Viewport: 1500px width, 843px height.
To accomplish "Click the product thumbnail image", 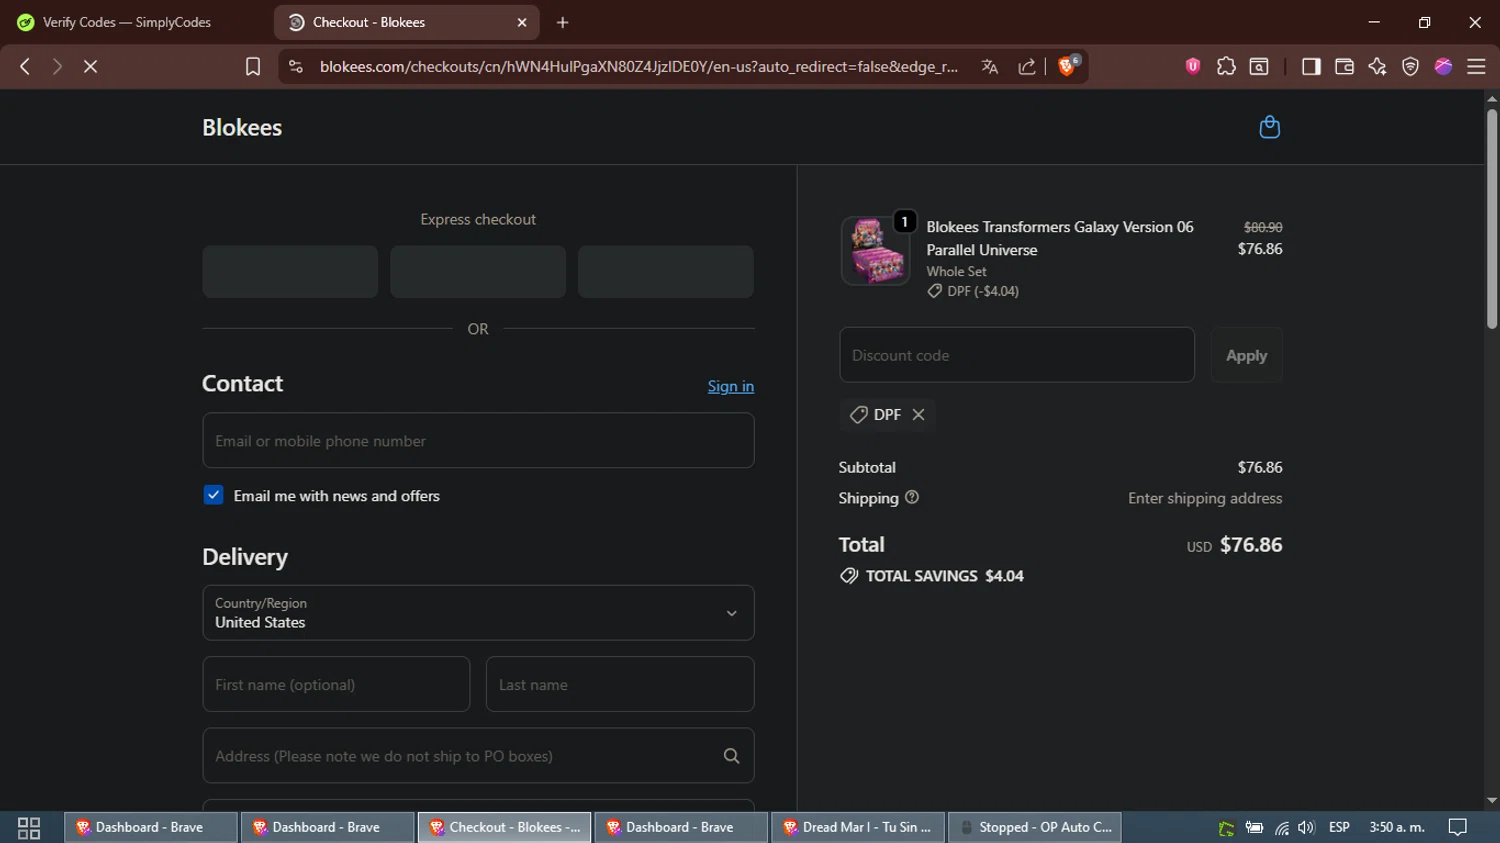I will [875, 250].
